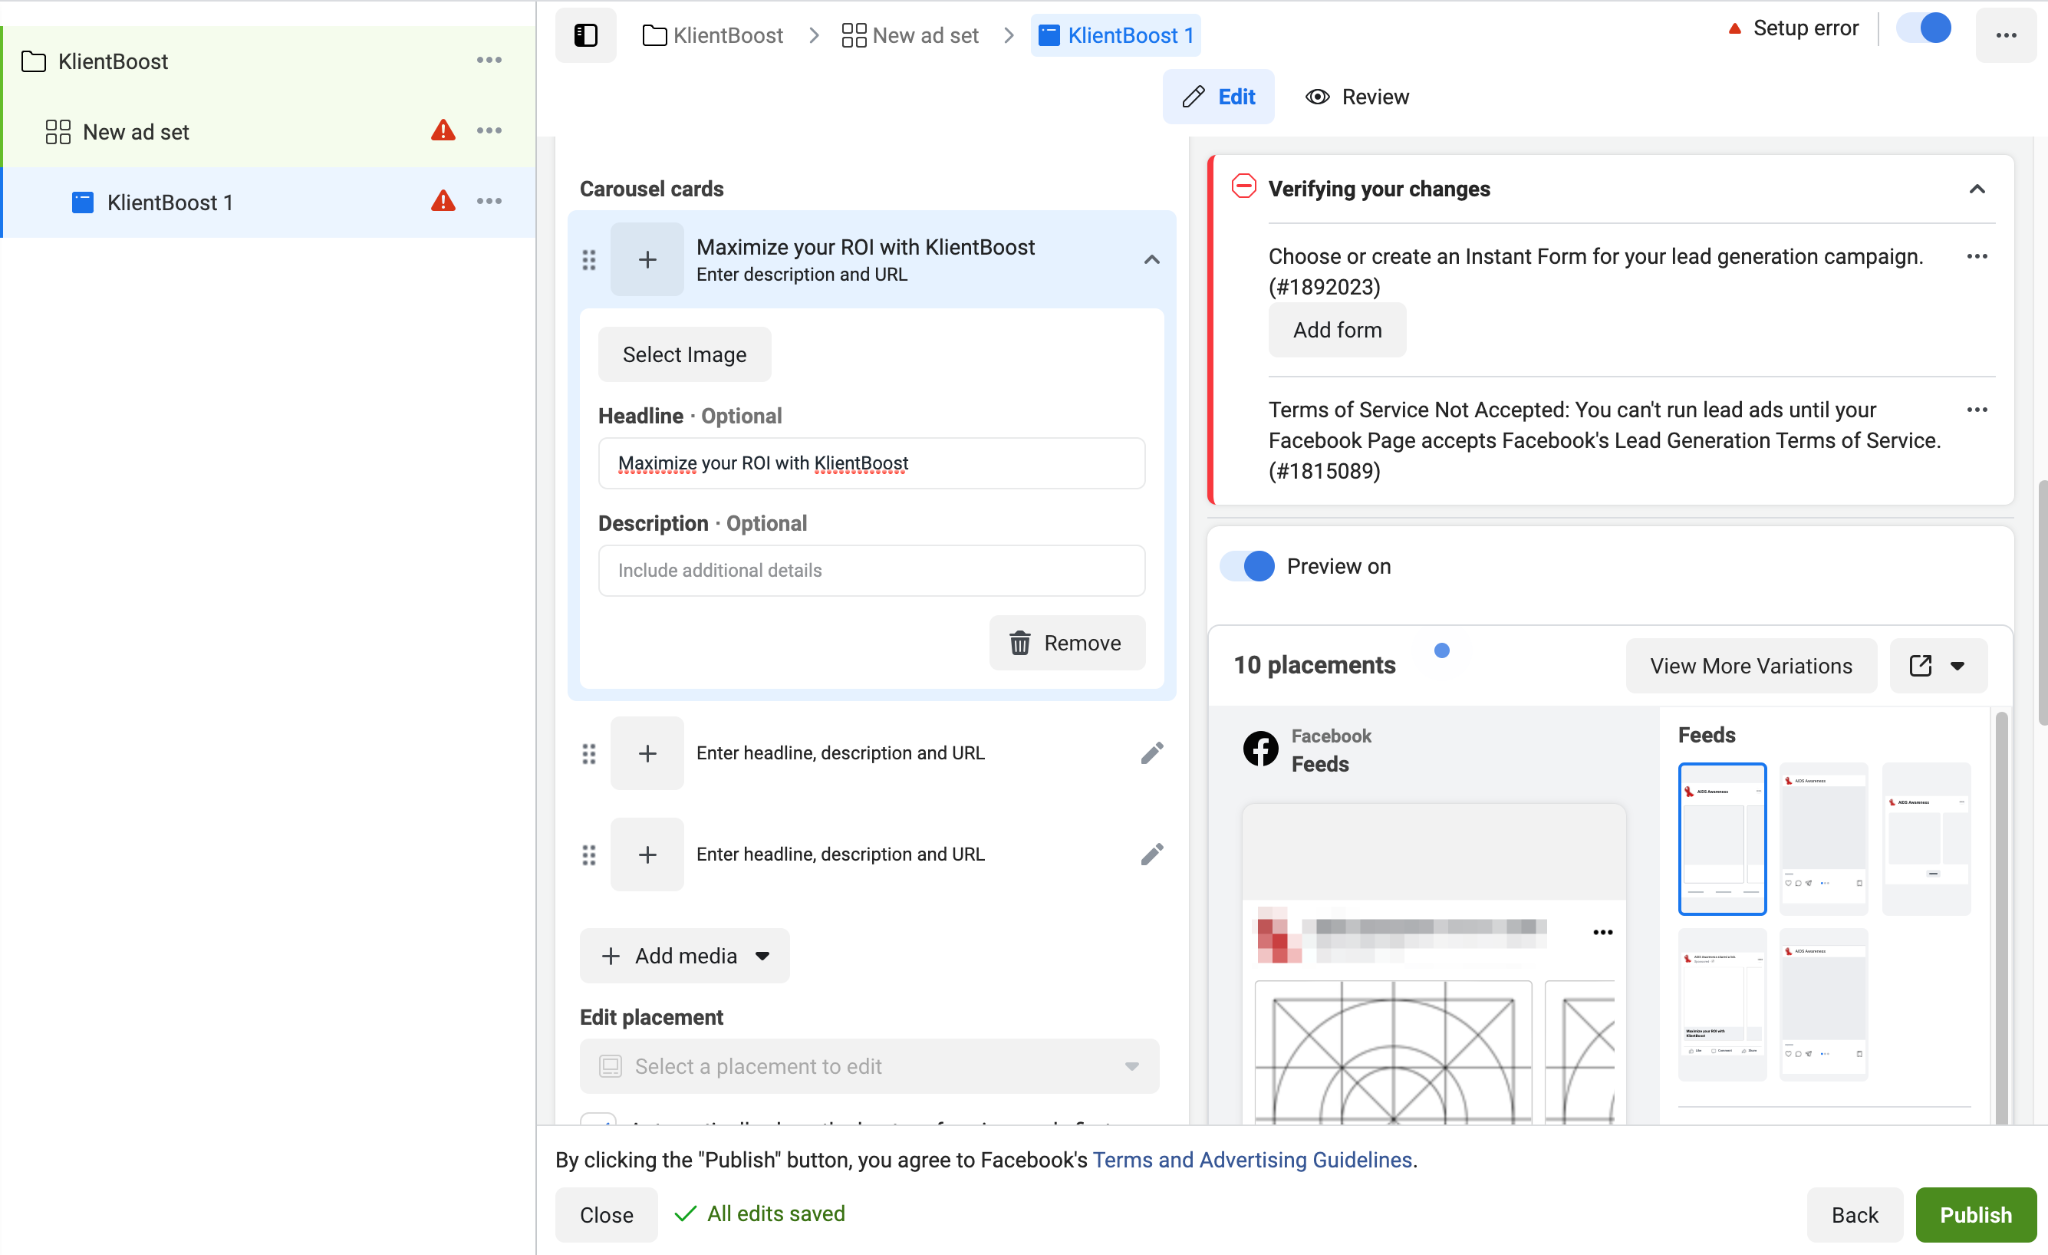Viewport: 2048px width, 1255px height.
Task: Click the pencil icon on third carousel card
Action: pyautogui.click(x=1152, y=854)
